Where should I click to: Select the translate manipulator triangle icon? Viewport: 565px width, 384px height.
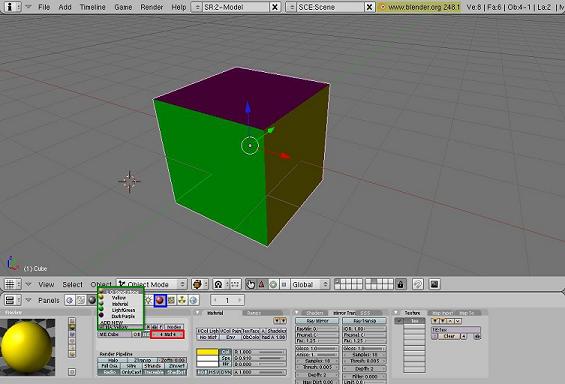pyautogui.click(x=262, y=284)
